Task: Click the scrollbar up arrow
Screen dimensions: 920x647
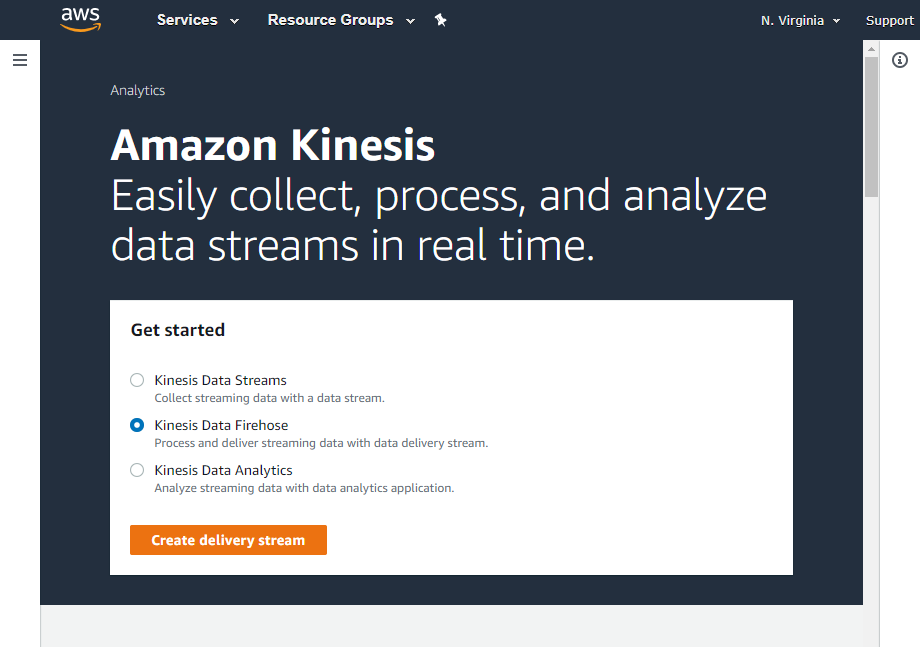Action: [x=871, y=49]
